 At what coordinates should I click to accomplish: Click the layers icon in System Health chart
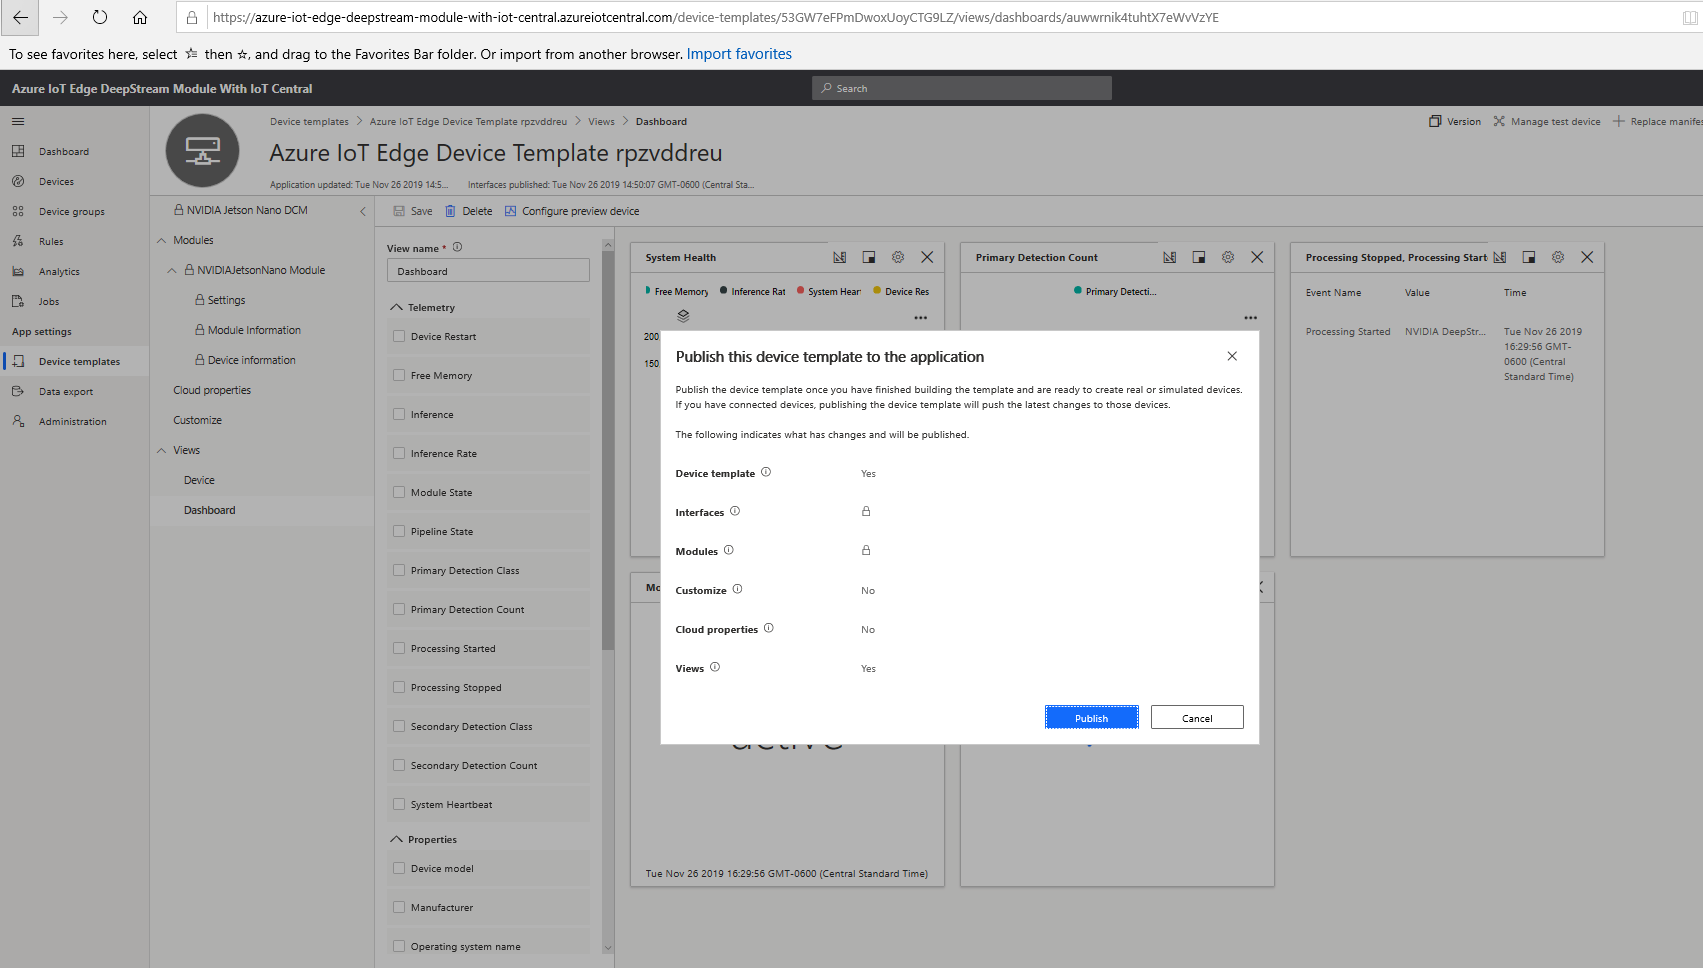pyautogui.click(x=683, y=316)
